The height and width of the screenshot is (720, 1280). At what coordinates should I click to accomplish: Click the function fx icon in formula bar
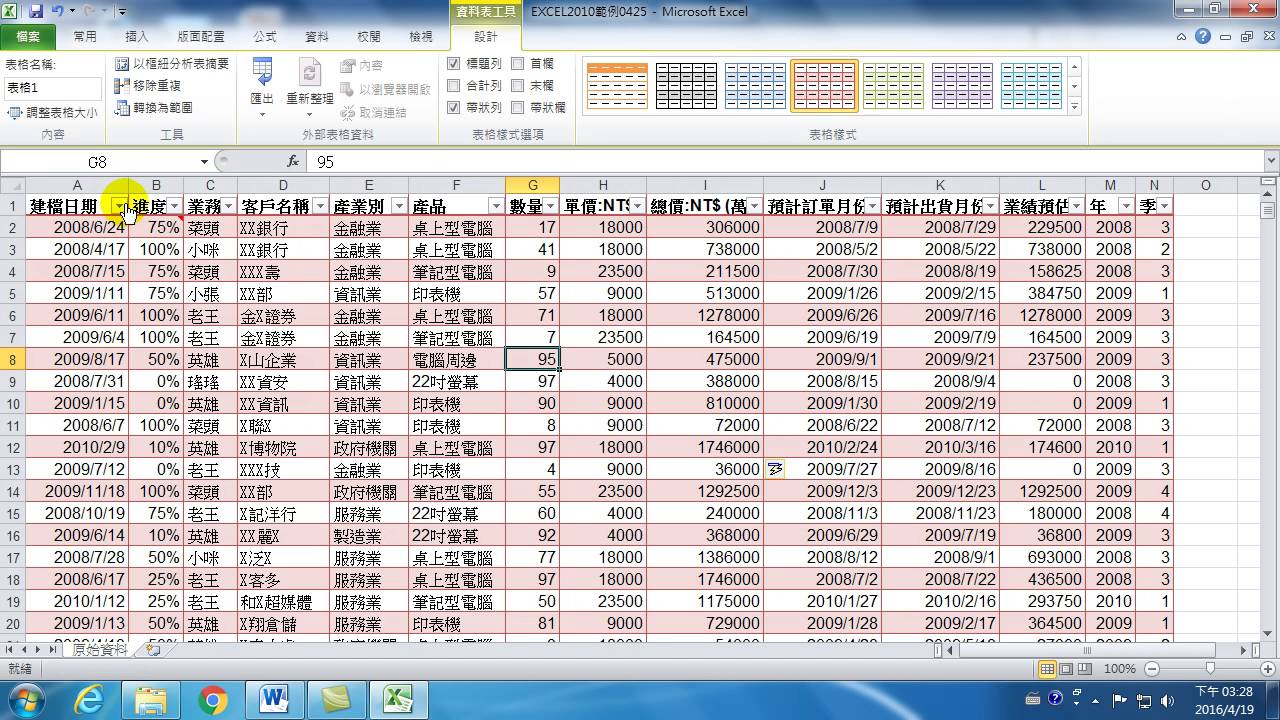point(293,161)
